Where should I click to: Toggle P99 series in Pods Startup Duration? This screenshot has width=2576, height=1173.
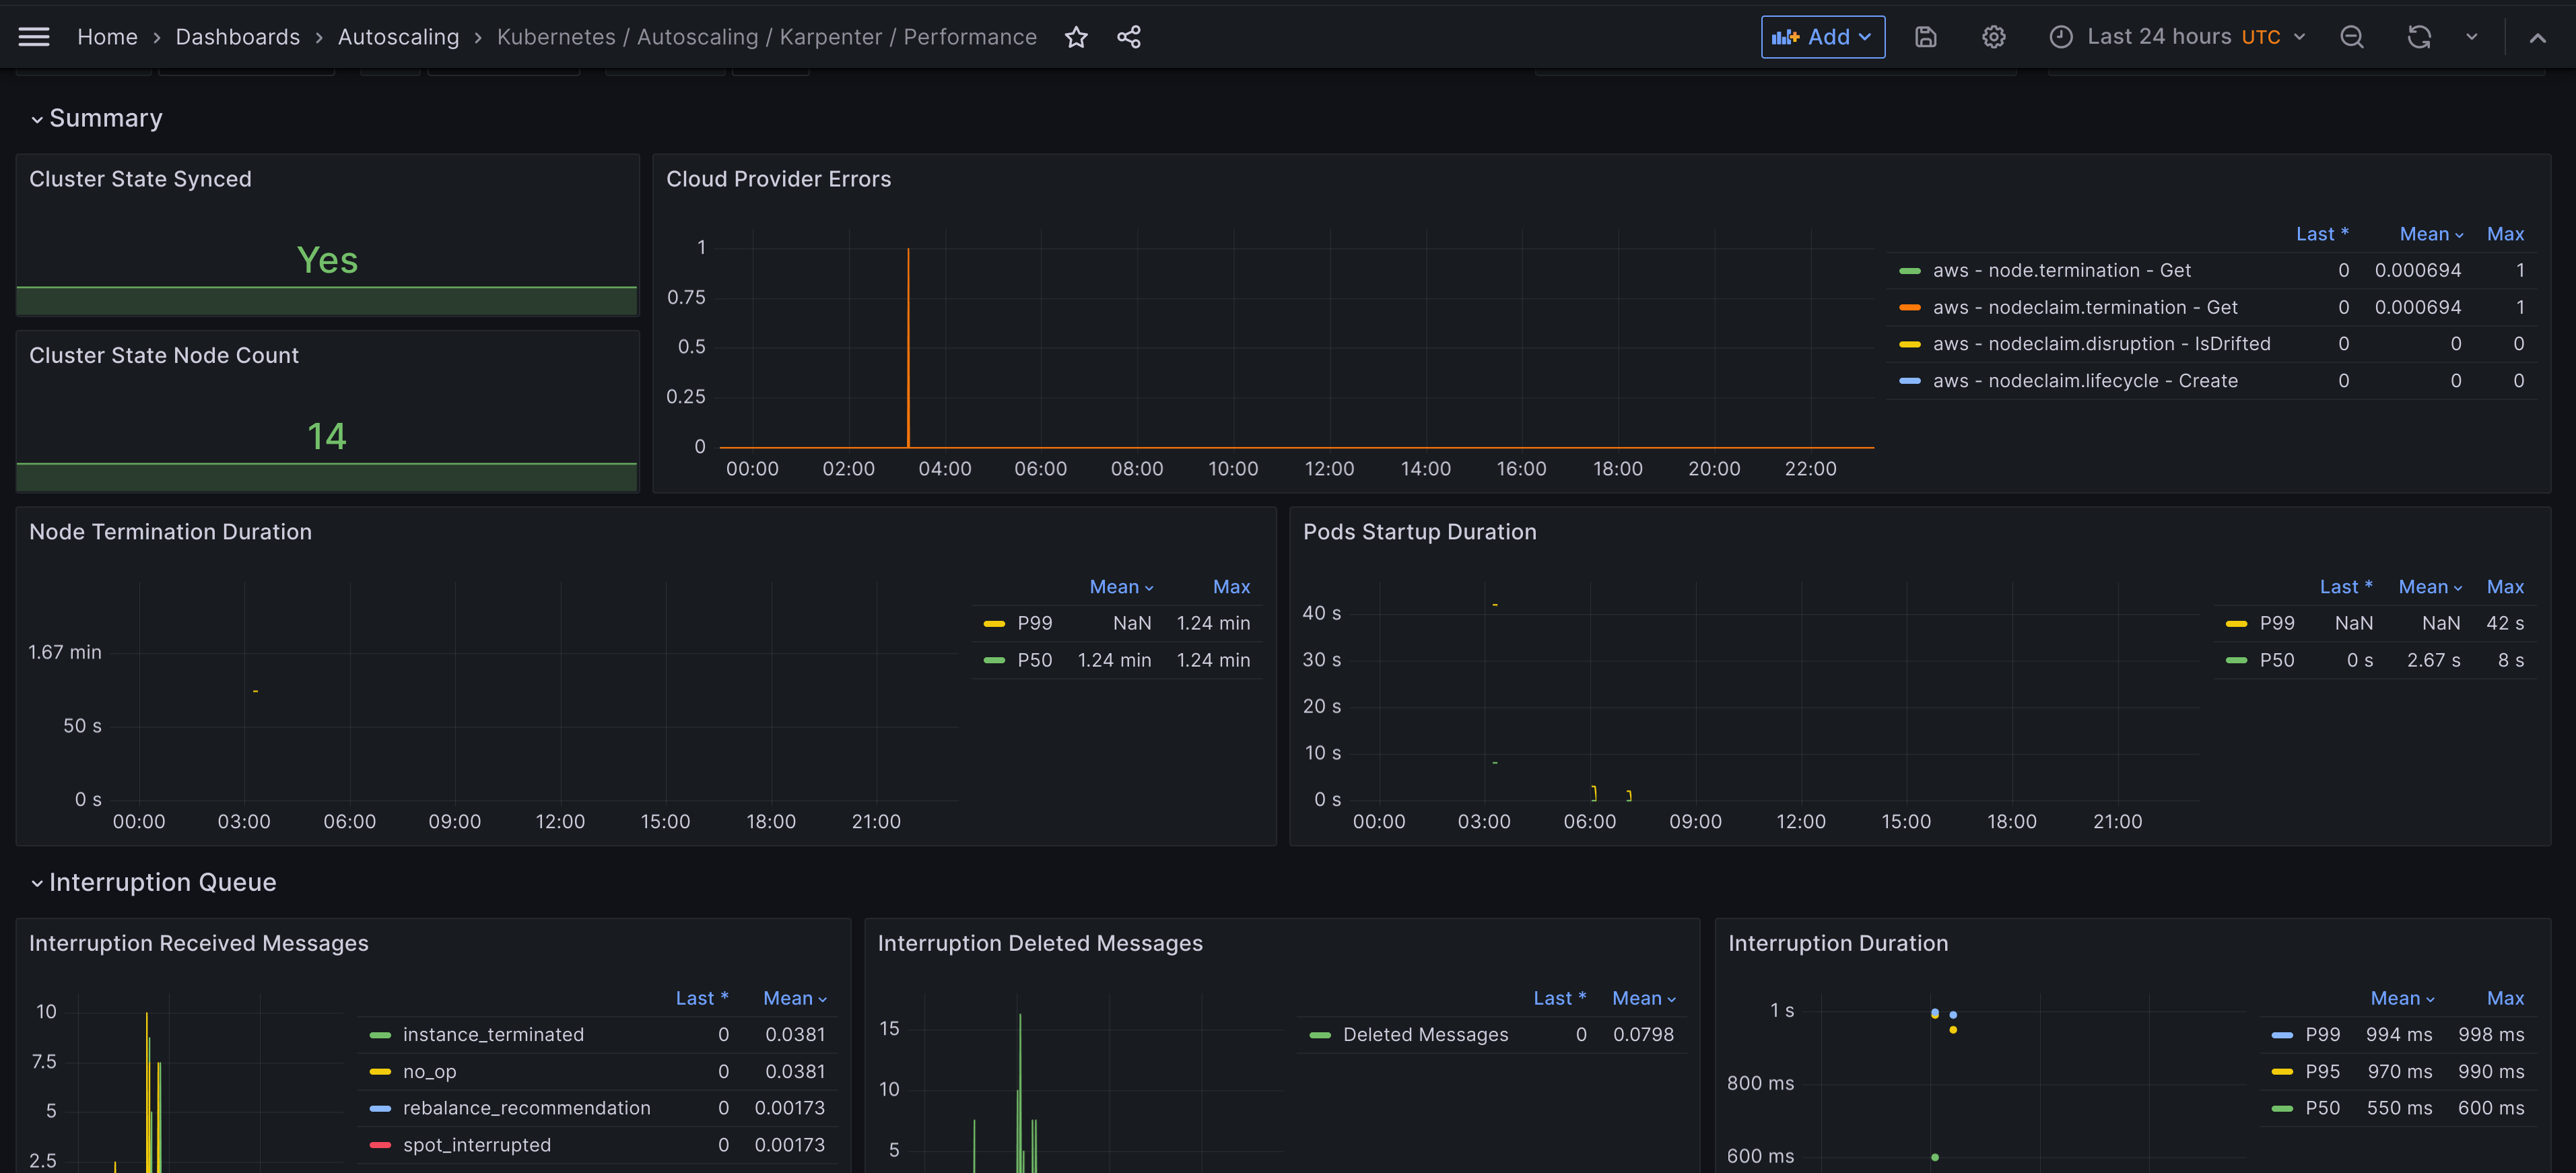pos(2277,623)
